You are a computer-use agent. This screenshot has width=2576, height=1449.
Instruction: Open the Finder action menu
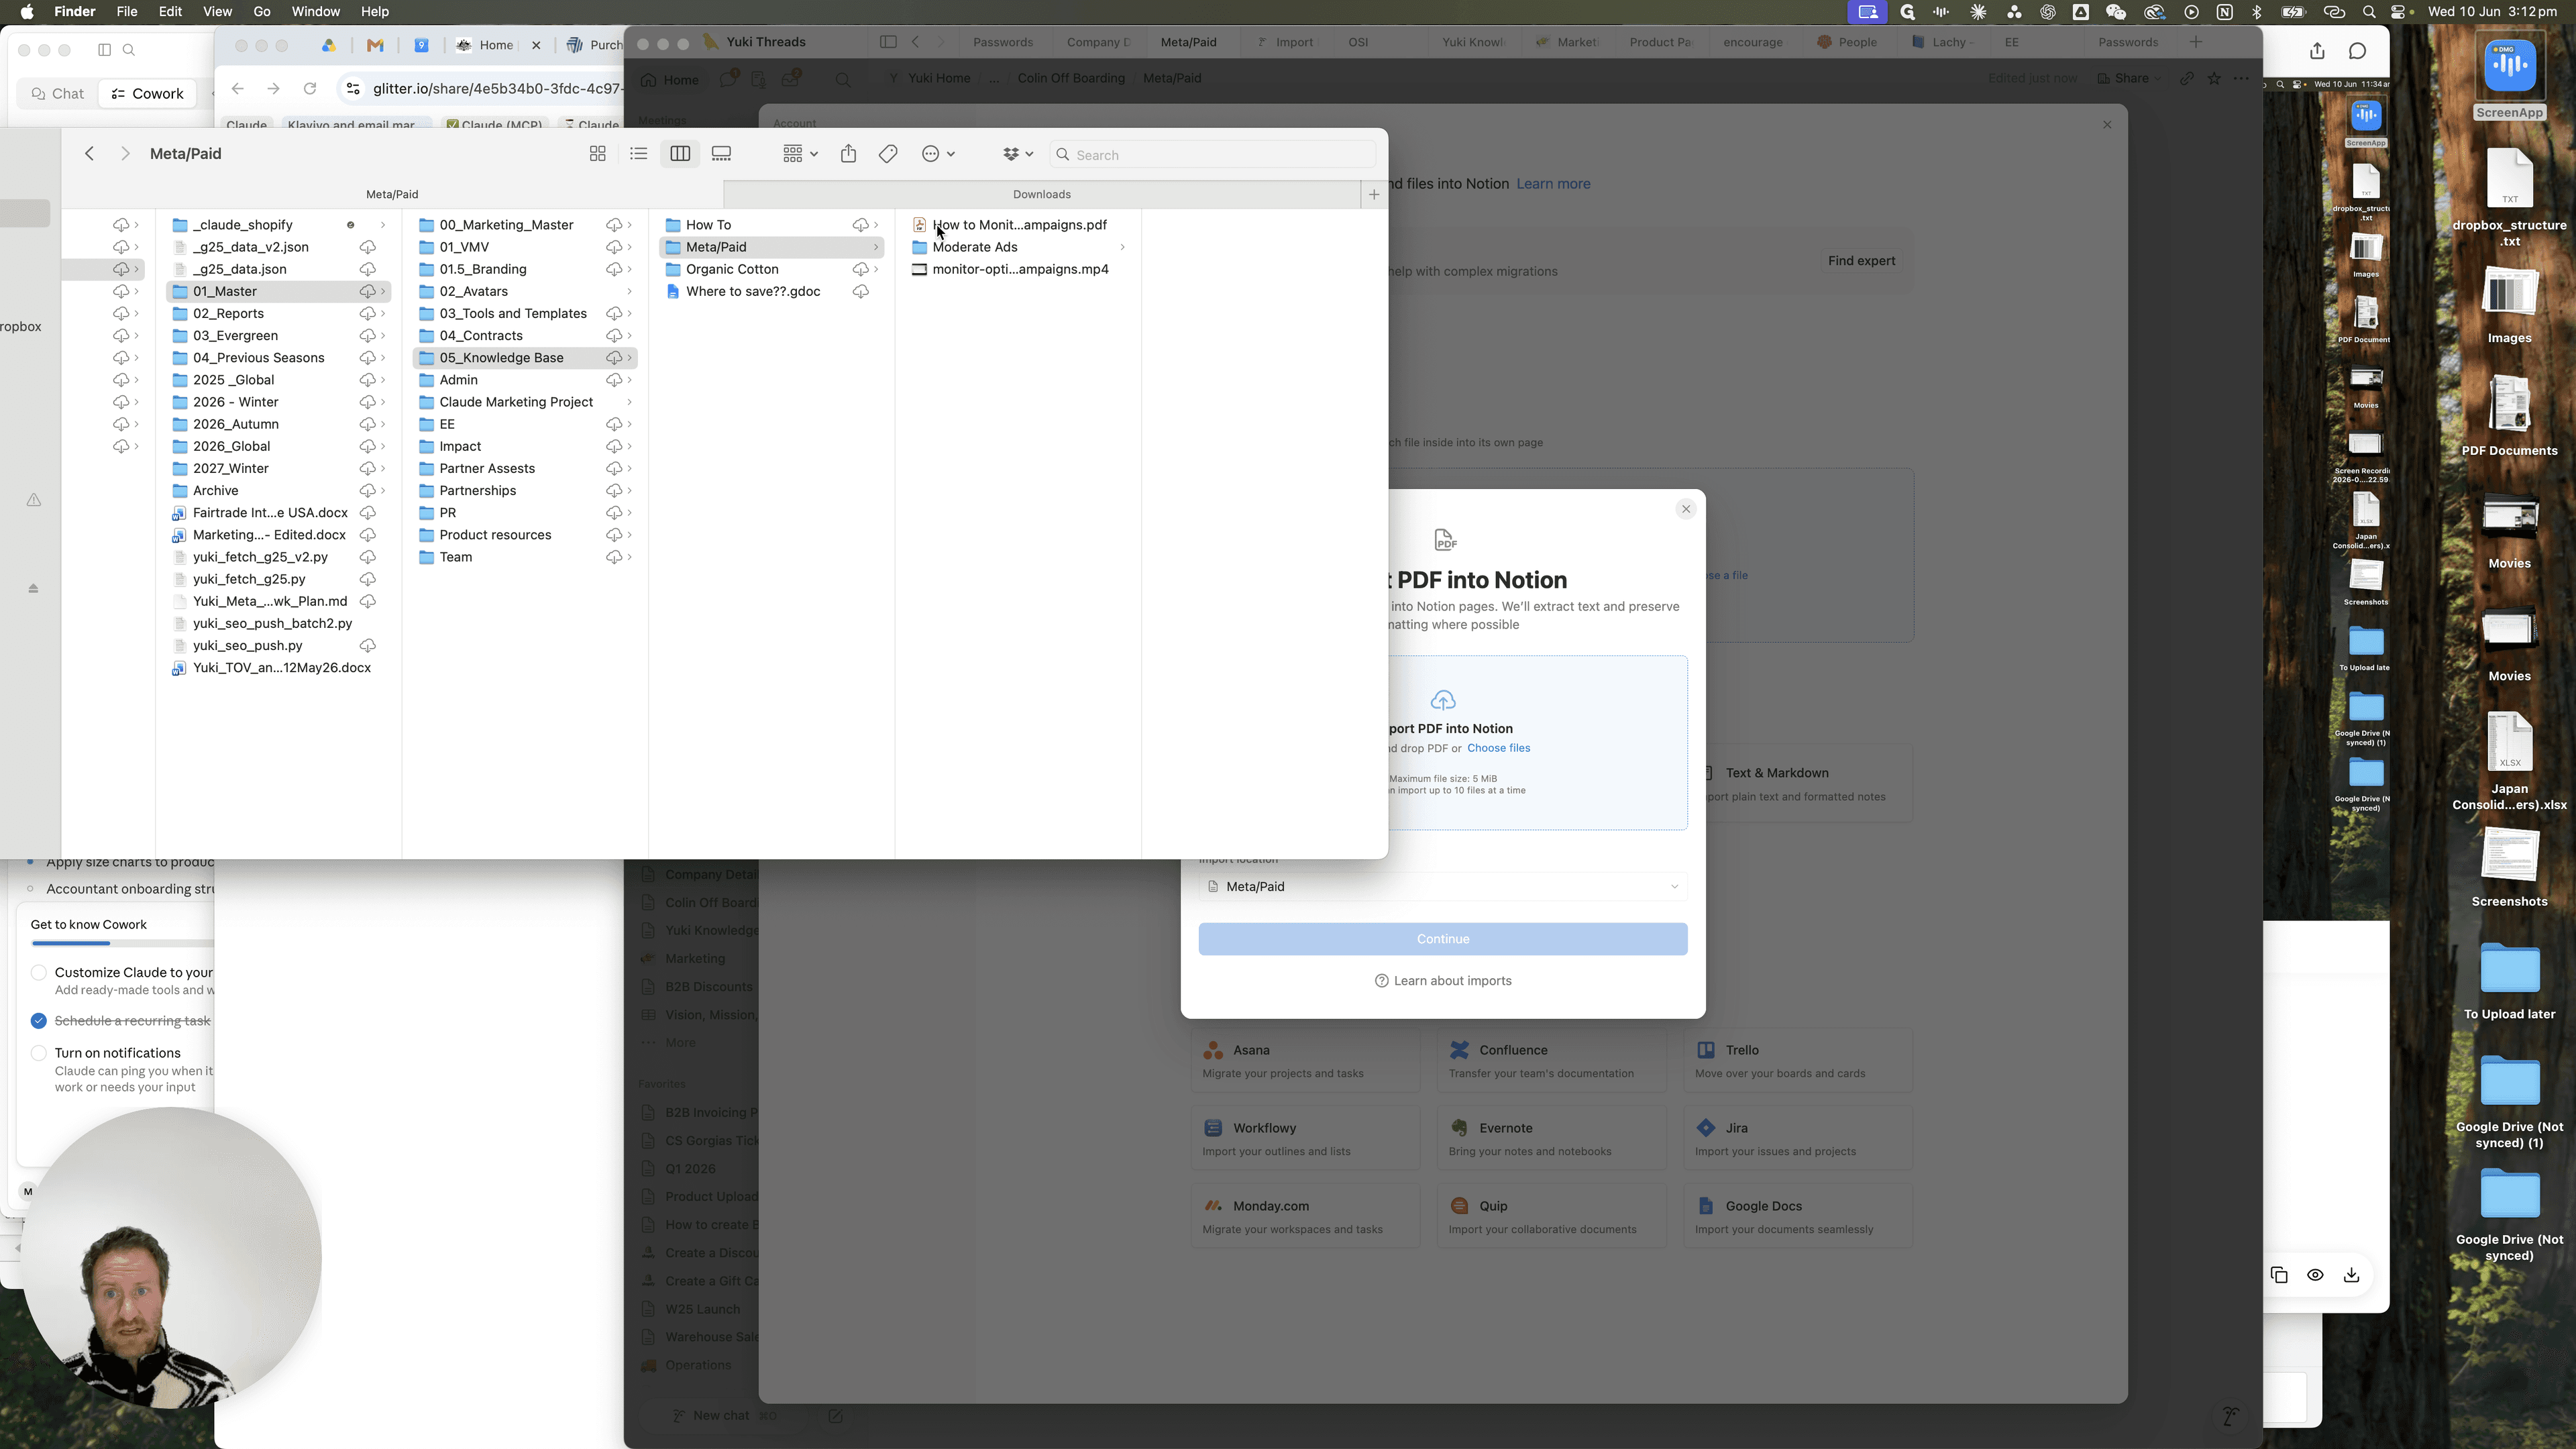coord(938,154)
